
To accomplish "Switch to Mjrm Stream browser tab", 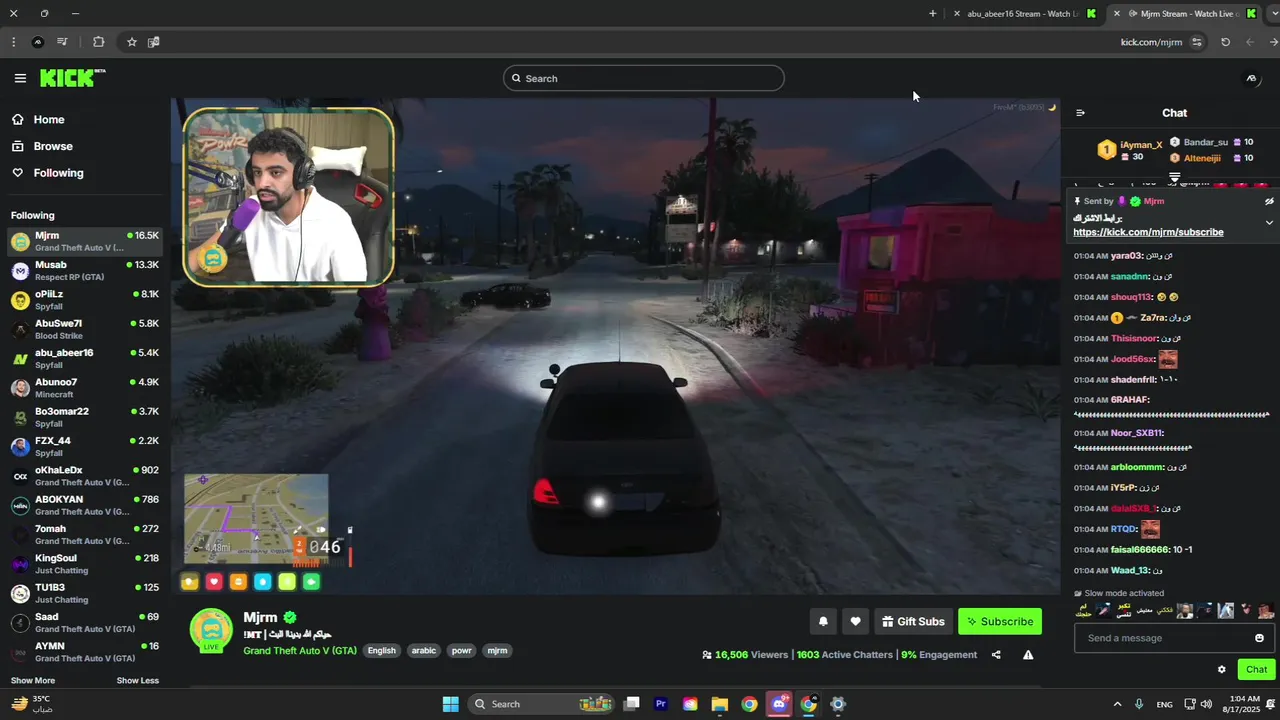I will pos(1187,14).
